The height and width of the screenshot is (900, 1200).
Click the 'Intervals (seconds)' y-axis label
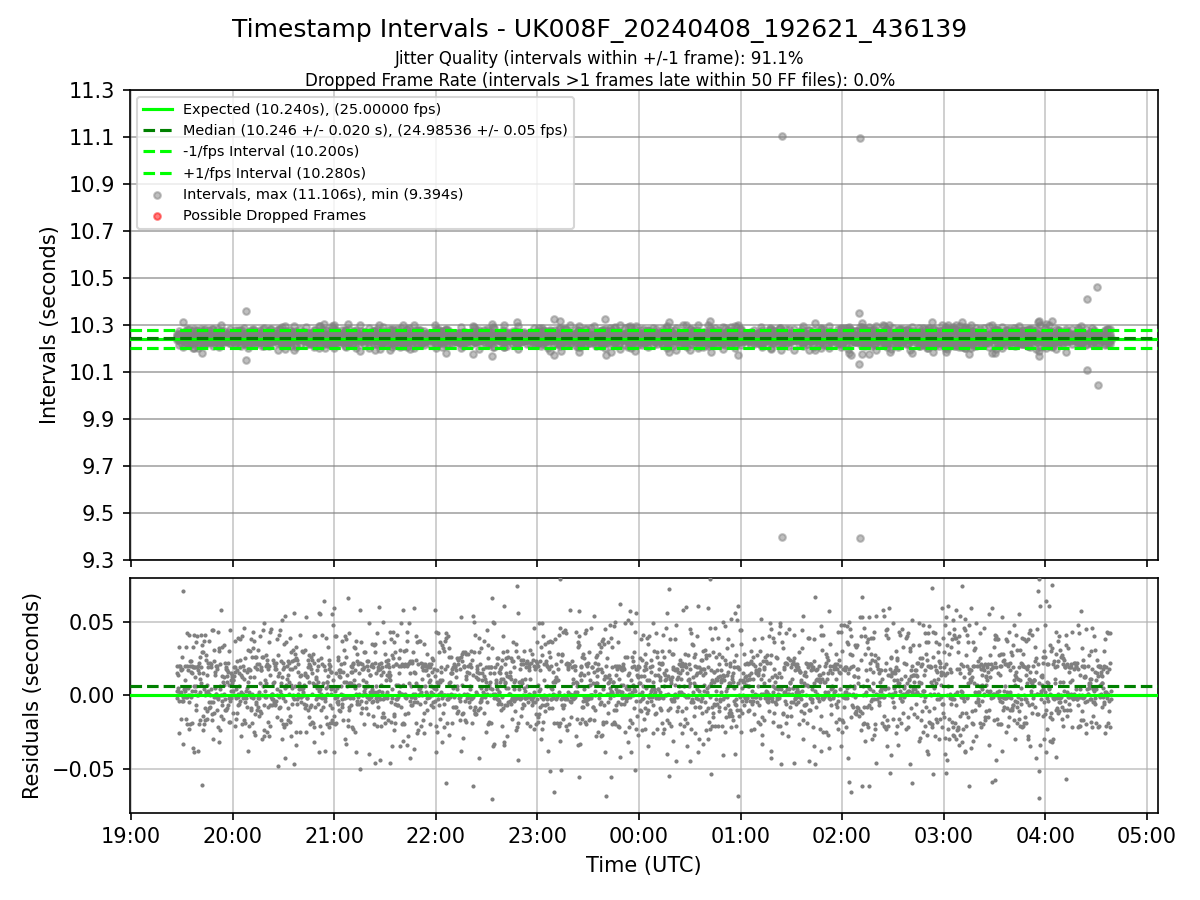tap(49, 325)
